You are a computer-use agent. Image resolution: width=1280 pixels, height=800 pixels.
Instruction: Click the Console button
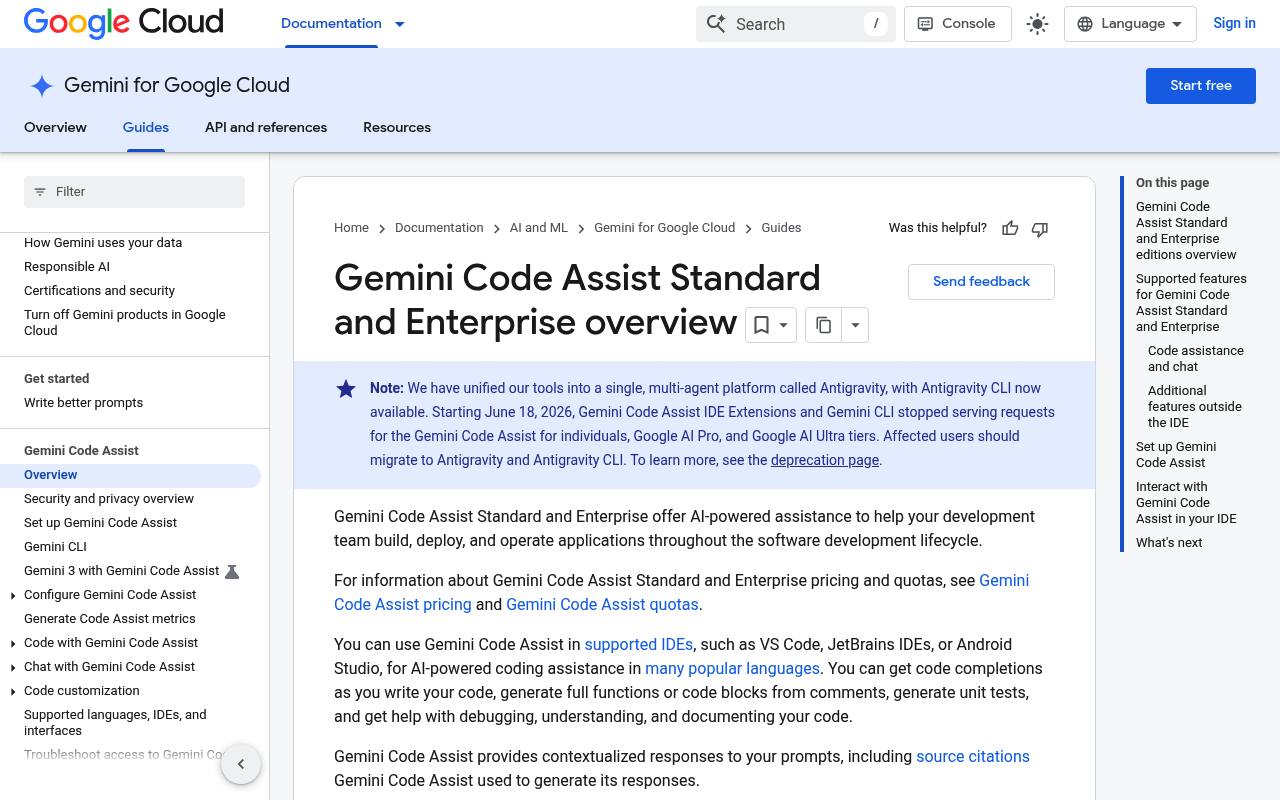957,24
